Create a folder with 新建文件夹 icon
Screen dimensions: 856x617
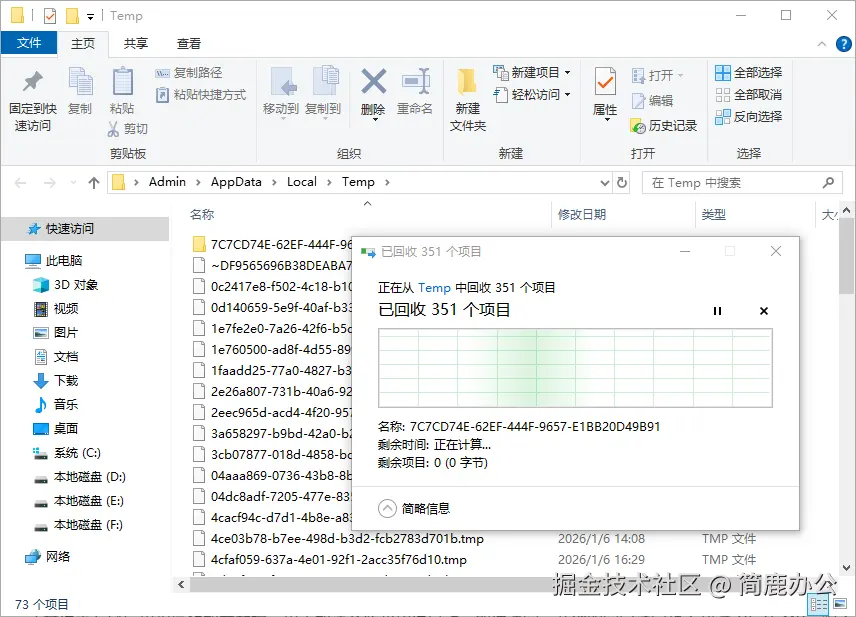(467, 95)
